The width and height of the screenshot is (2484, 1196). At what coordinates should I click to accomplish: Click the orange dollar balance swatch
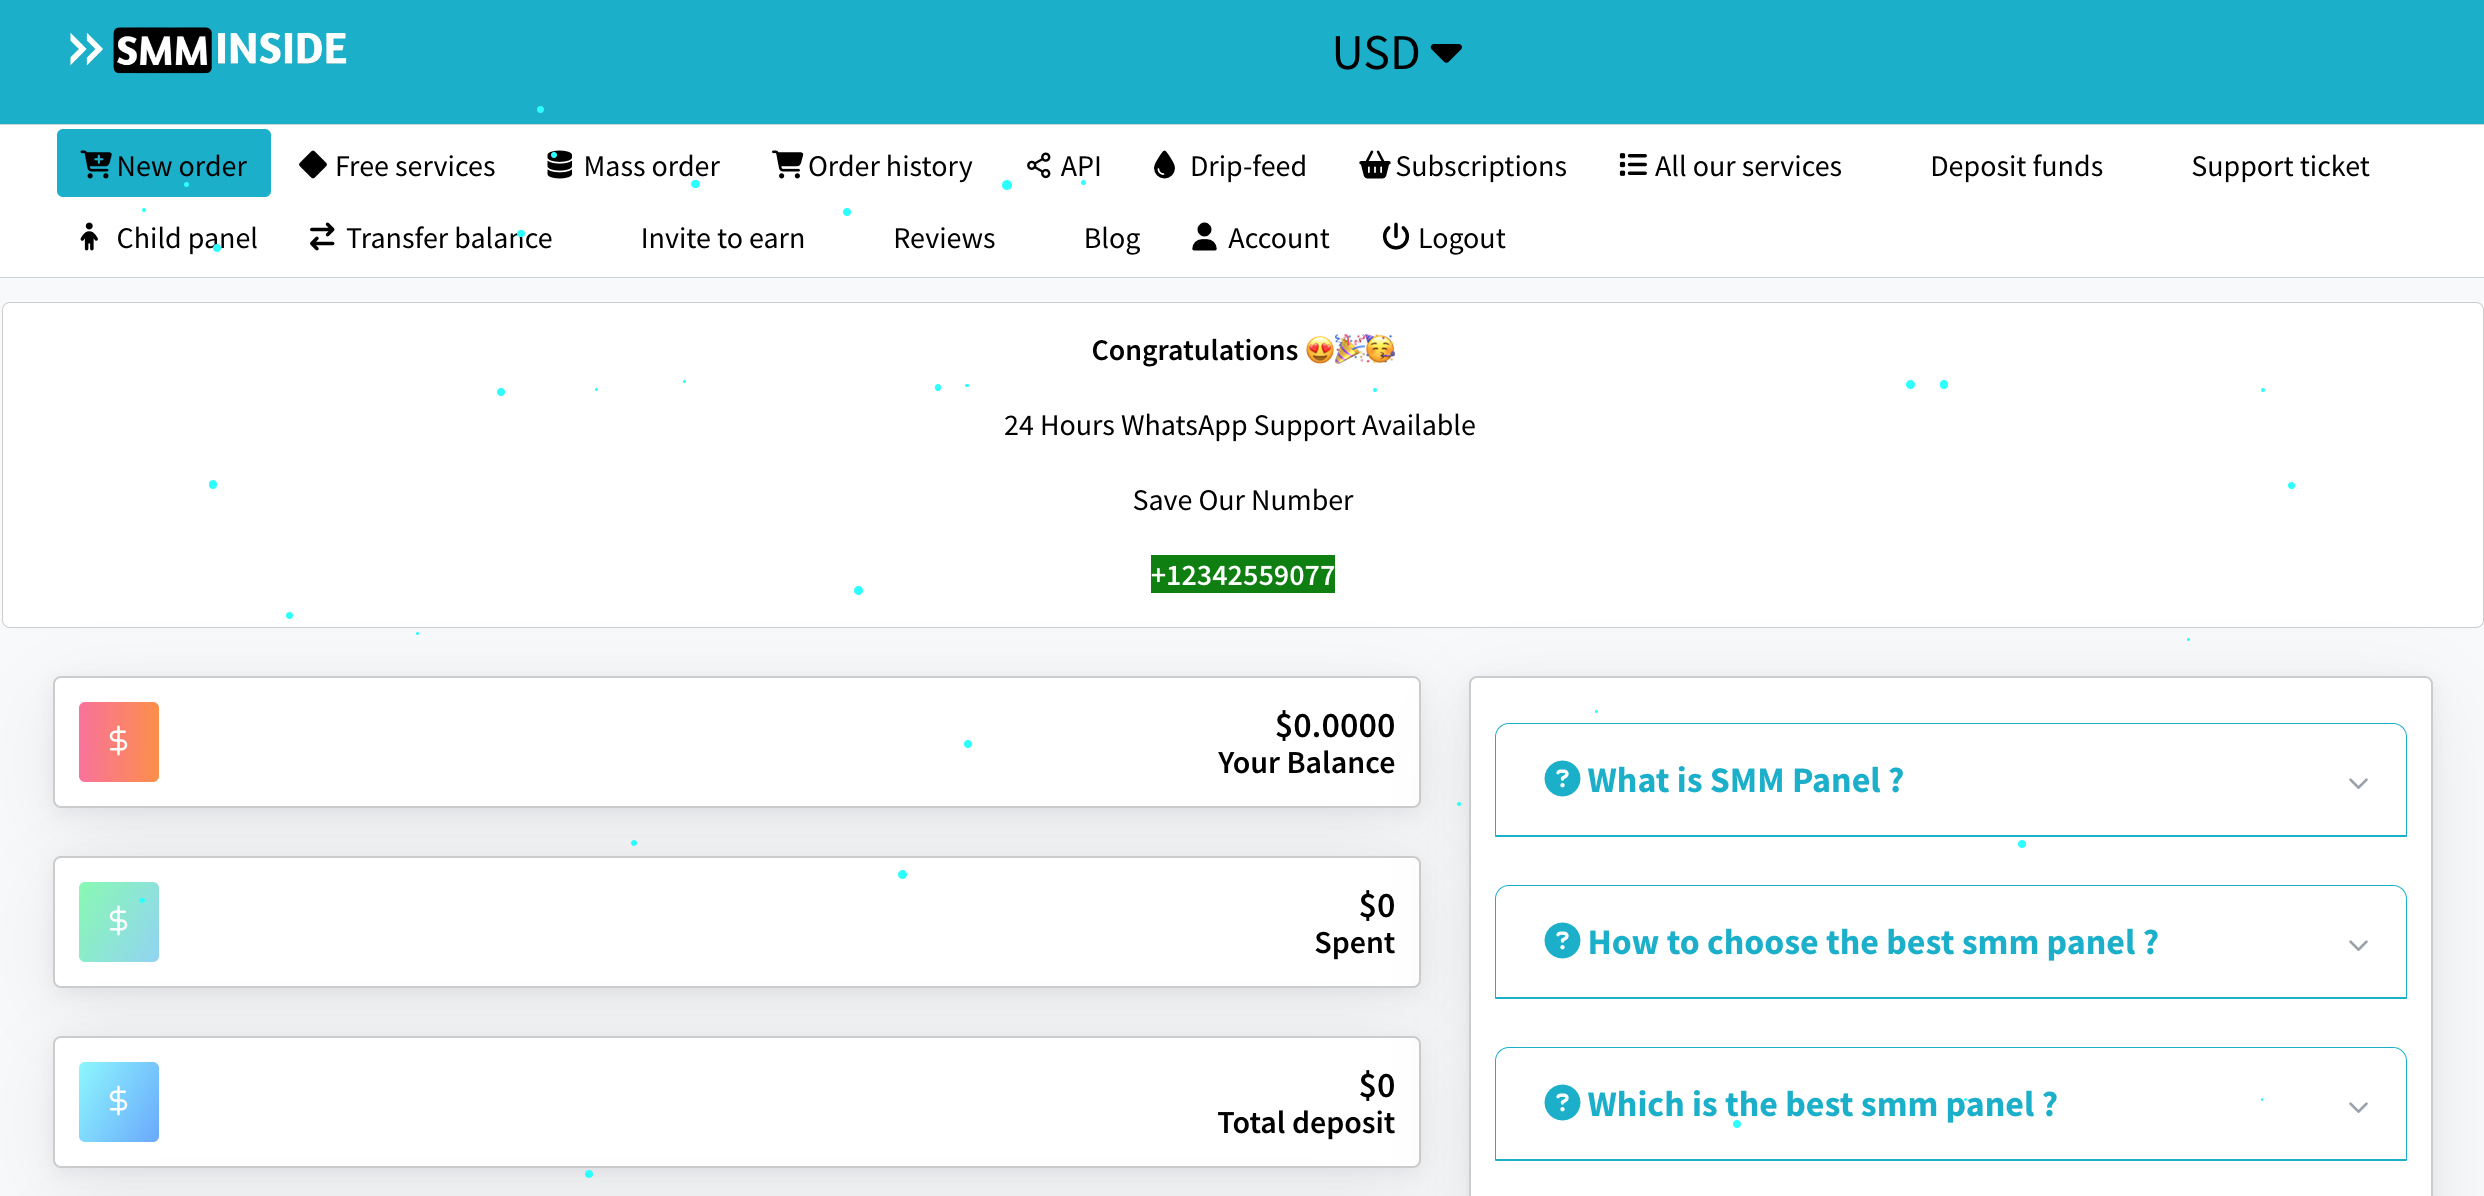(119, 742)
